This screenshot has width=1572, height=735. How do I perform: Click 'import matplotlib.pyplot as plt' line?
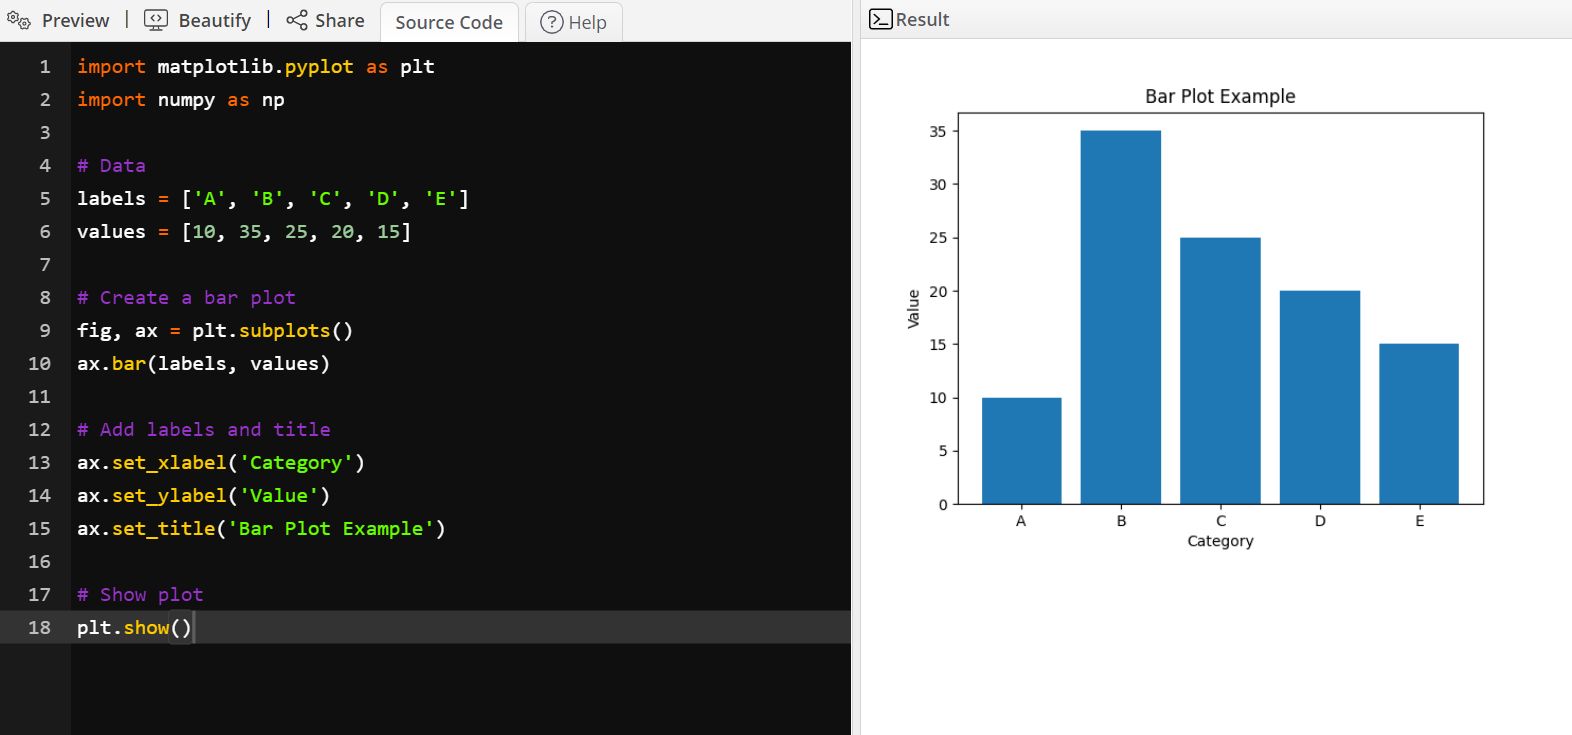(x=256, y=67)
